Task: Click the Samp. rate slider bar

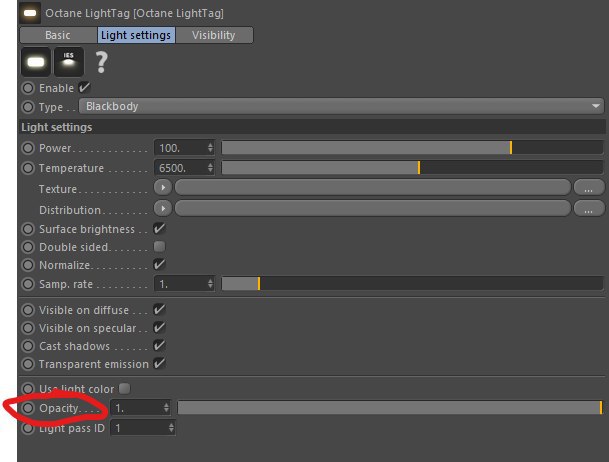Action: click(x=412, y=283)
